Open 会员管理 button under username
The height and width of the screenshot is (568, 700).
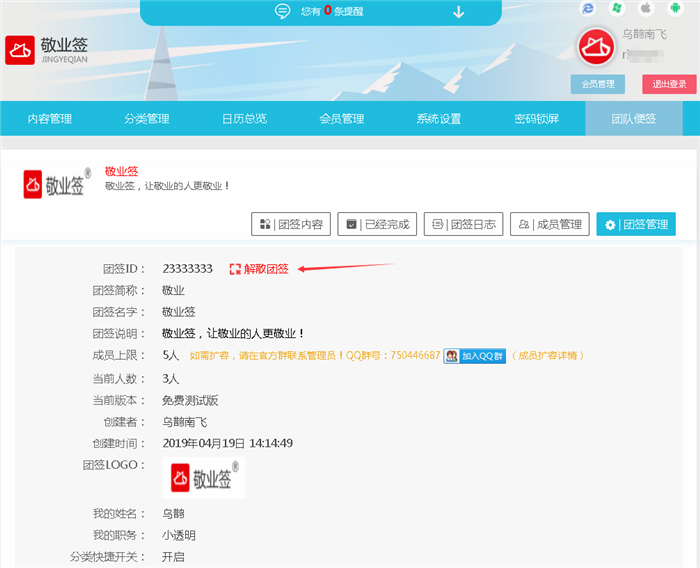pos(597,84)
